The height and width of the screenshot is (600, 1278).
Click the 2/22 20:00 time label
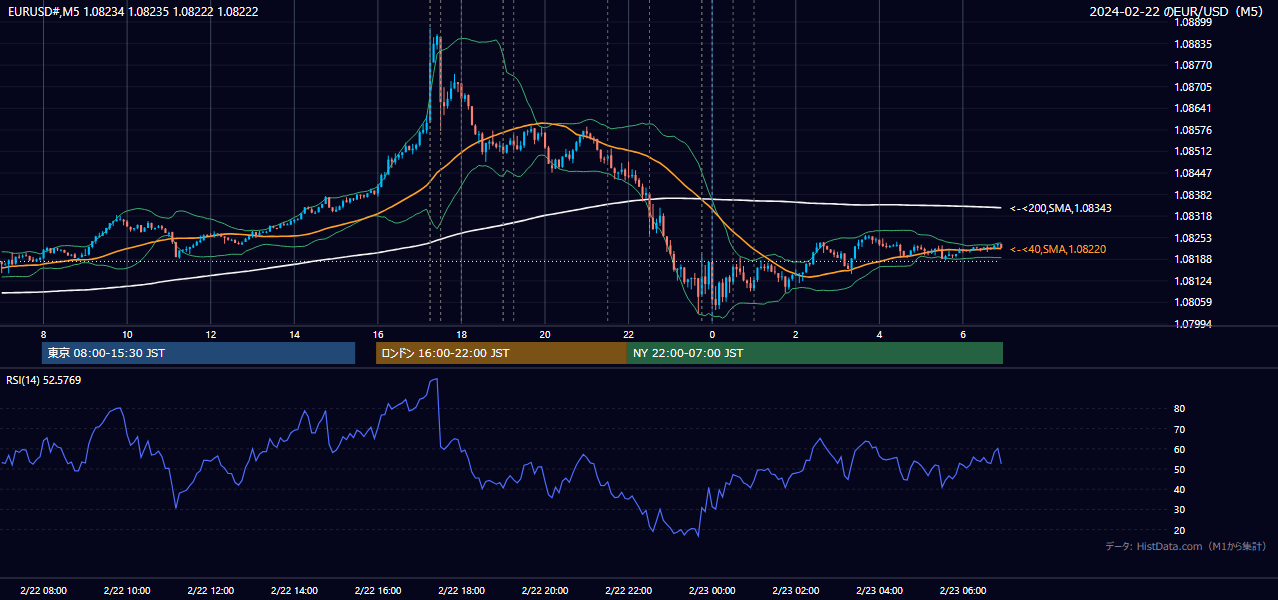pos(545,590)
